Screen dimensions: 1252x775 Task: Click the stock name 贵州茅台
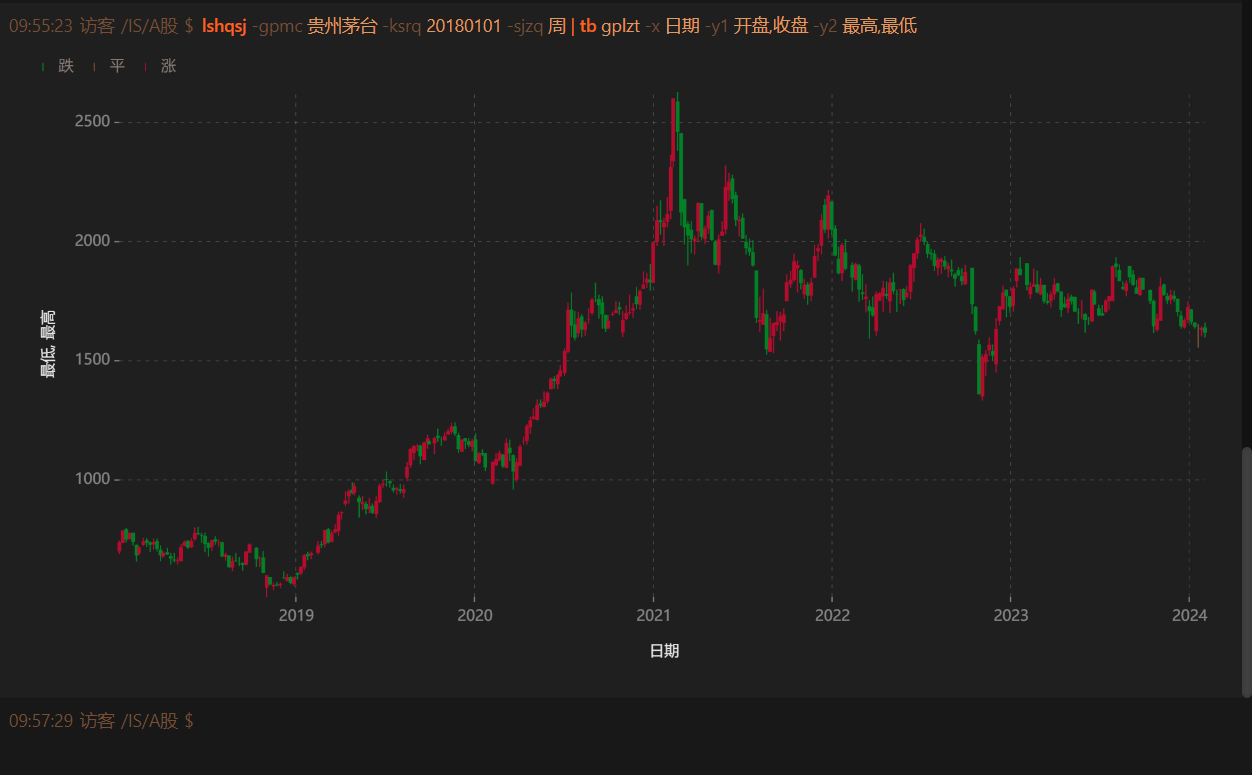(345, 25)
